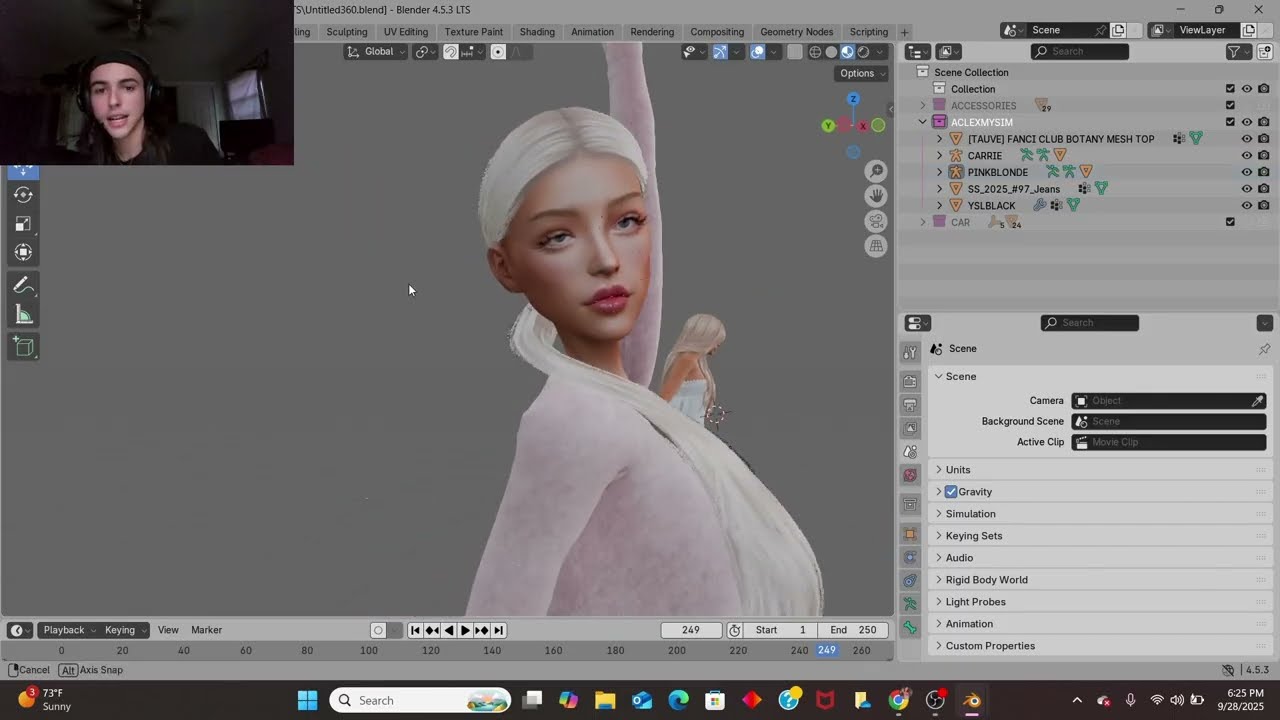The width and height of the screenshot is (1280, 720).
Task: Disable rendering for SS_2025_#97_Jeans camera icon
Action: click(1264, 189)
